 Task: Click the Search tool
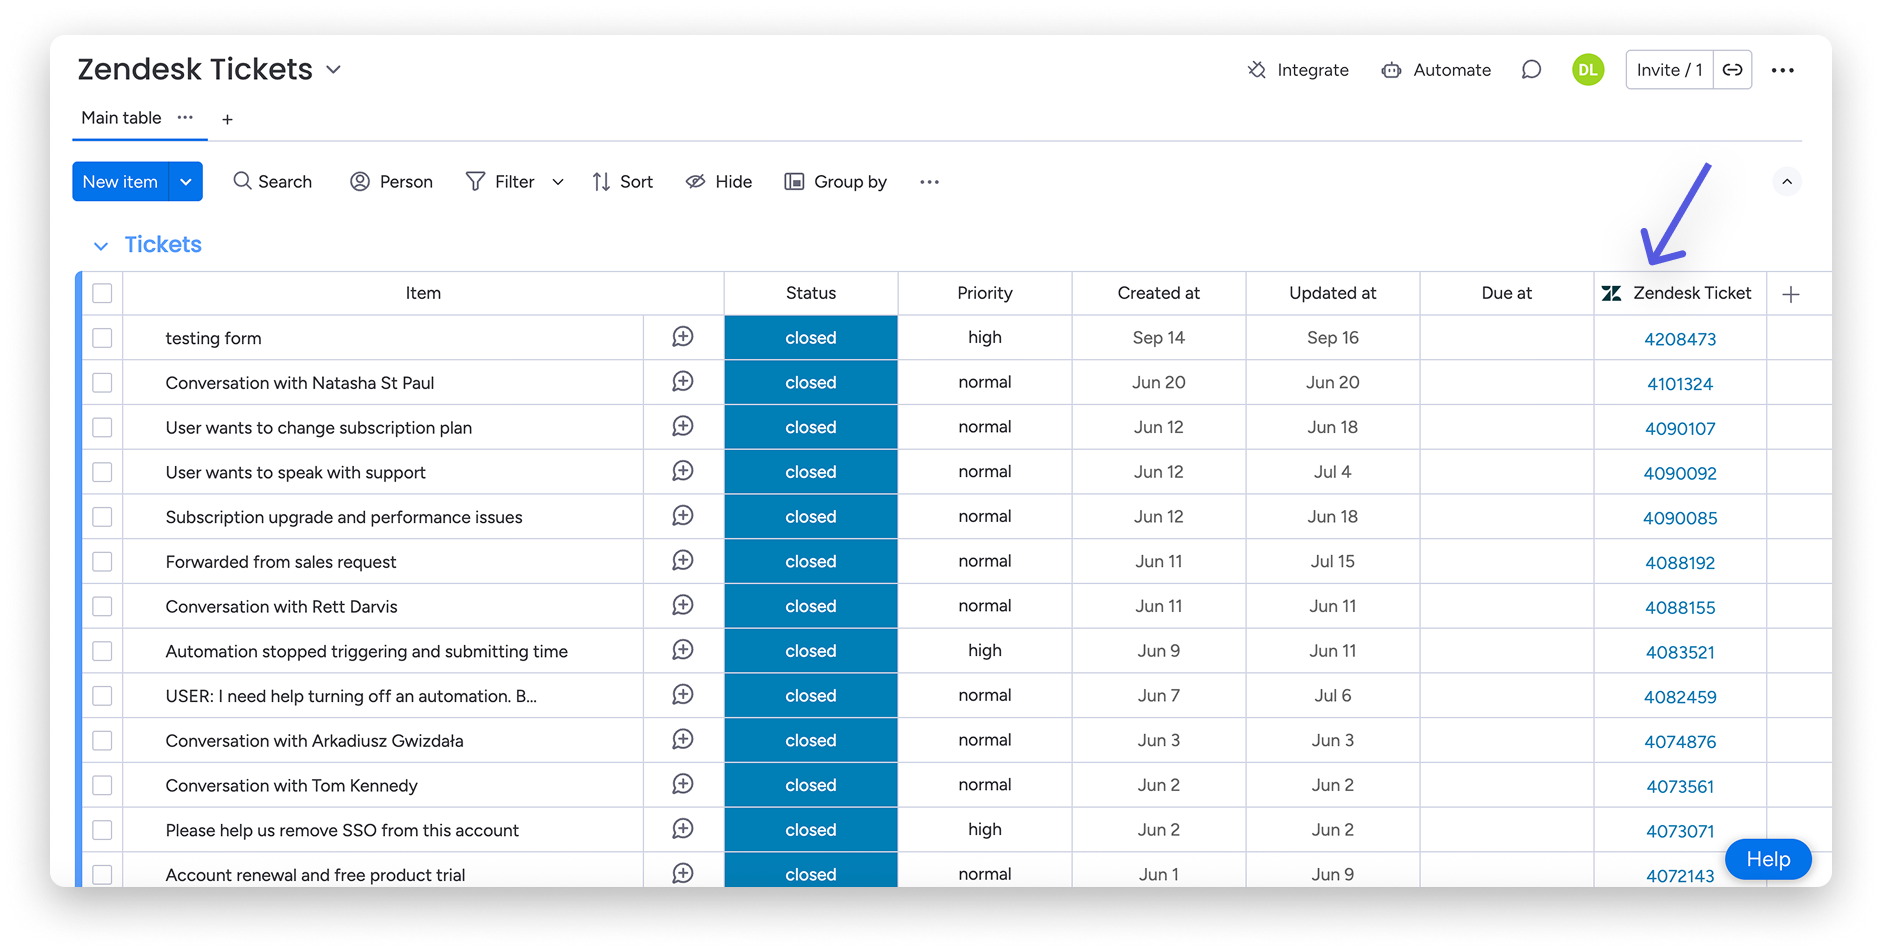click(x=273, y=182)
